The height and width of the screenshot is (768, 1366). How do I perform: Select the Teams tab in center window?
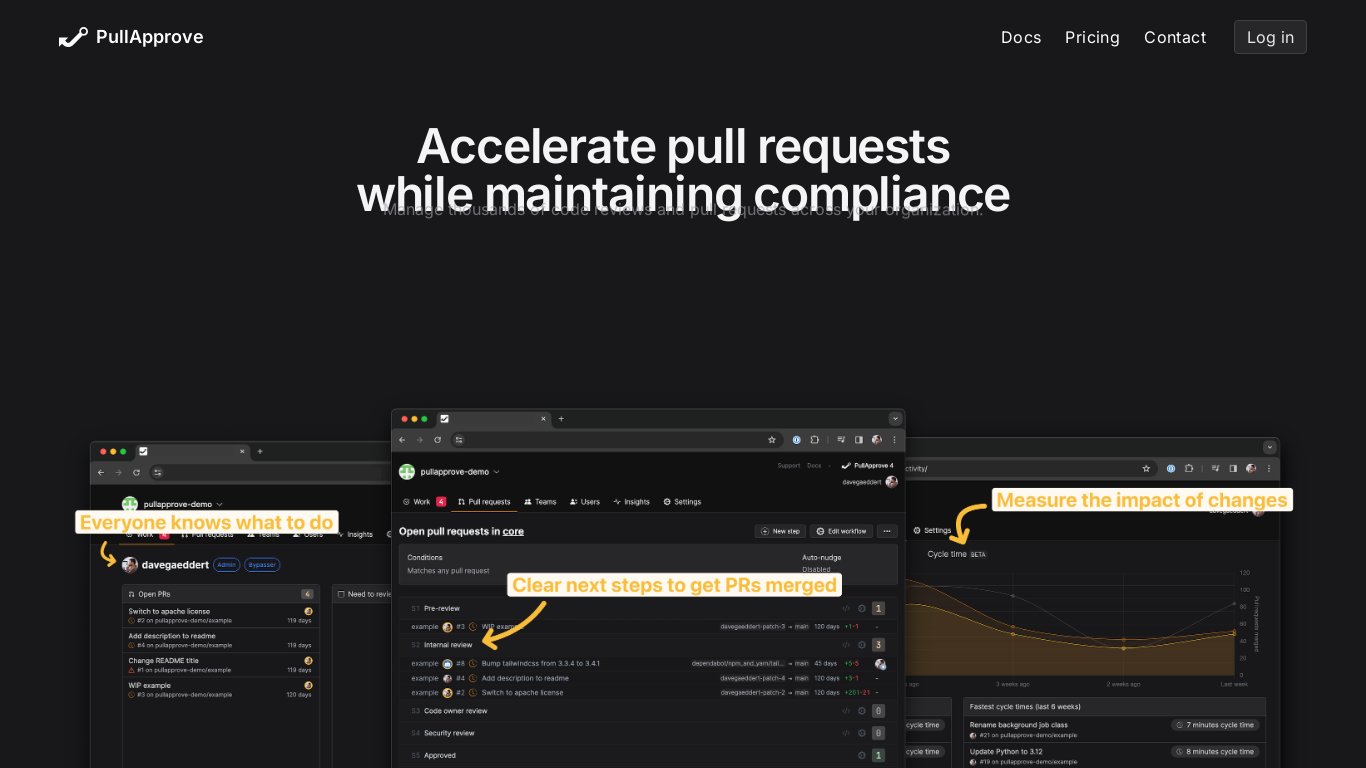click(x=540, y=502)
